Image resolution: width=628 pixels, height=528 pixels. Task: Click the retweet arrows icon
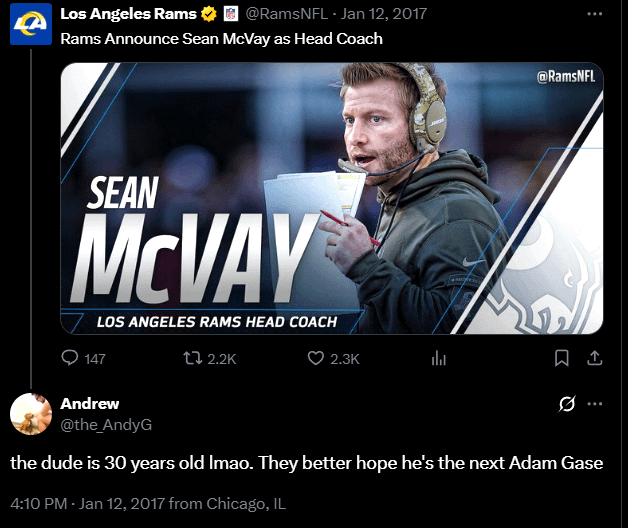click(x=193, y=358)
